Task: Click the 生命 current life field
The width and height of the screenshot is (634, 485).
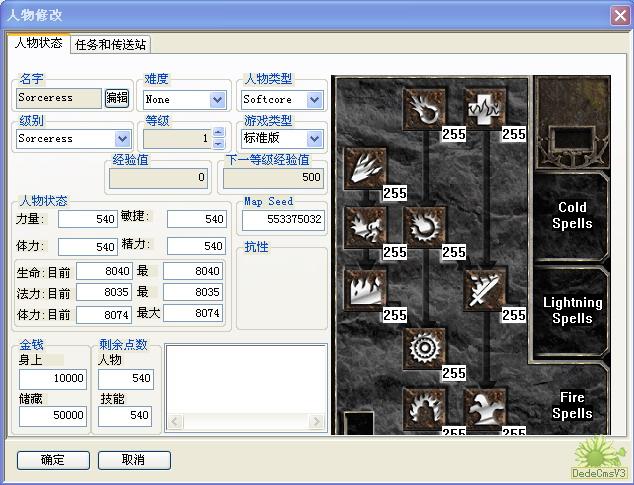Action: click(104, 271)
